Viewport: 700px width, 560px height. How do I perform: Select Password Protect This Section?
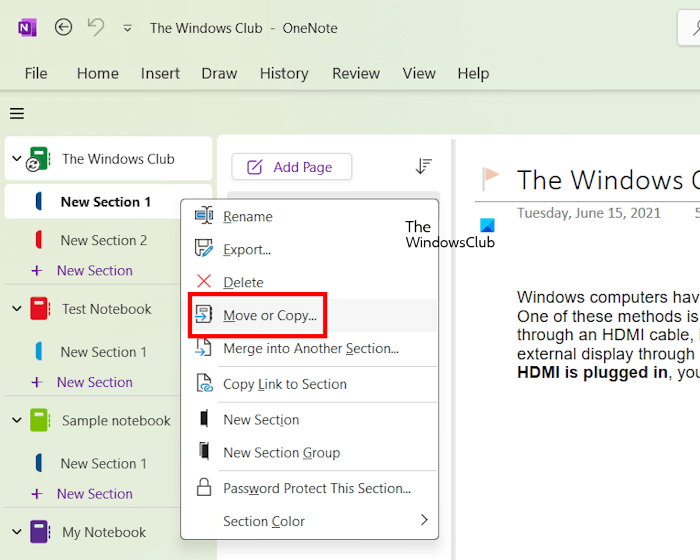[316, 488]
